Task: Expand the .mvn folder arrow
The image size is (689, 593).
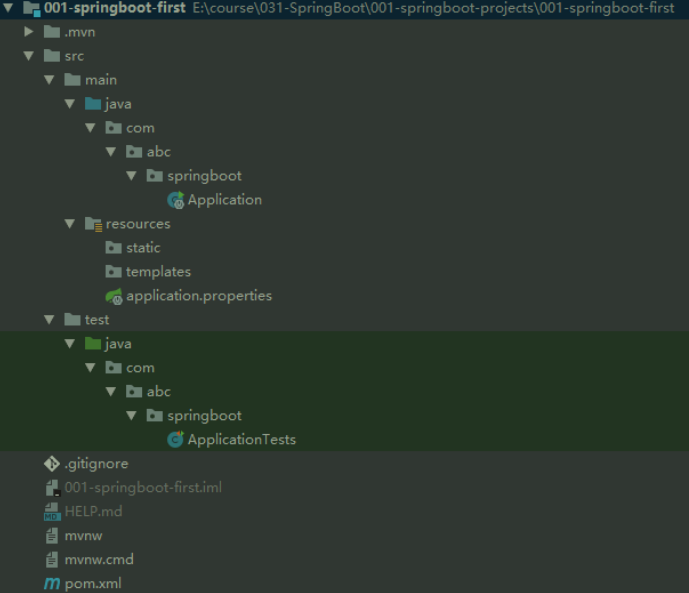Action: coord(29,32)
